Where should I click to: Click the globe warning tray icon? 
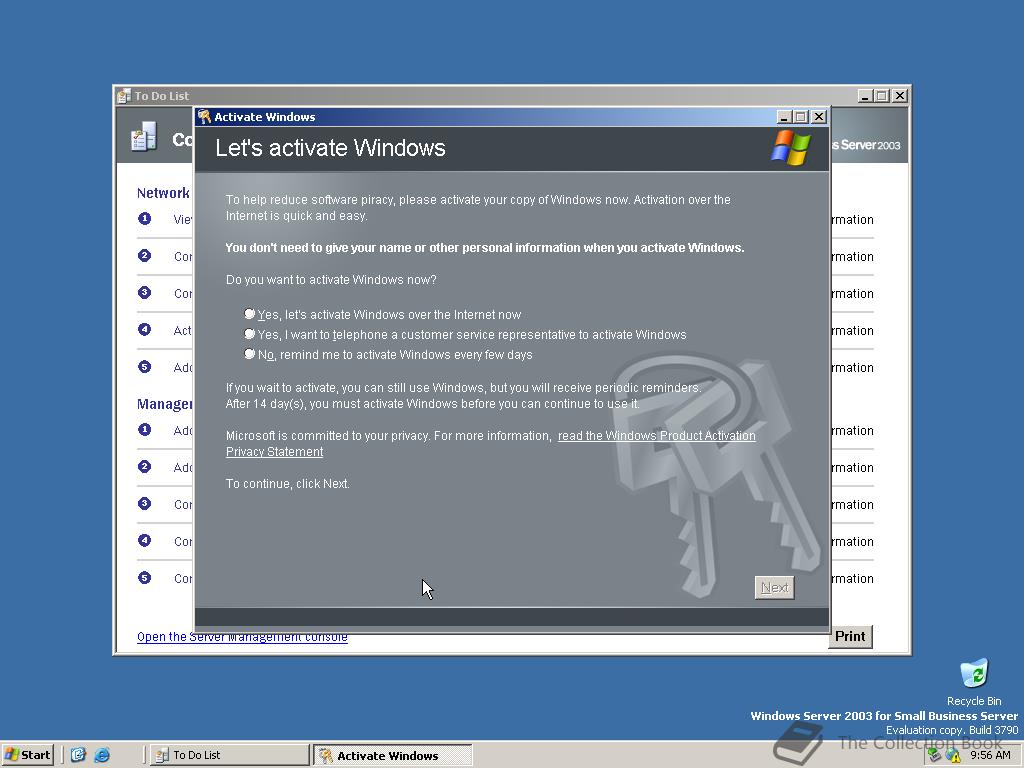[x=953, y=756]
